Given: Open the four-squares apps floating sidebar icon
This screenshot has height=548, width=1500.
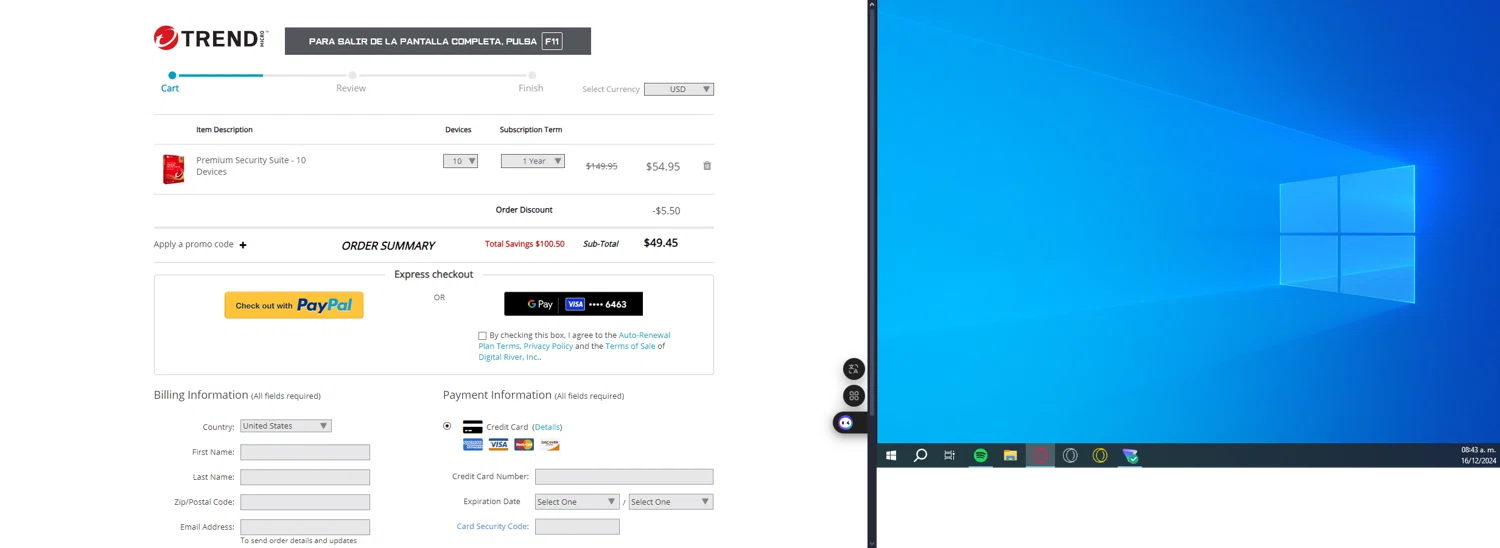Looking at the screenshot, I should [x=853, y=396].
